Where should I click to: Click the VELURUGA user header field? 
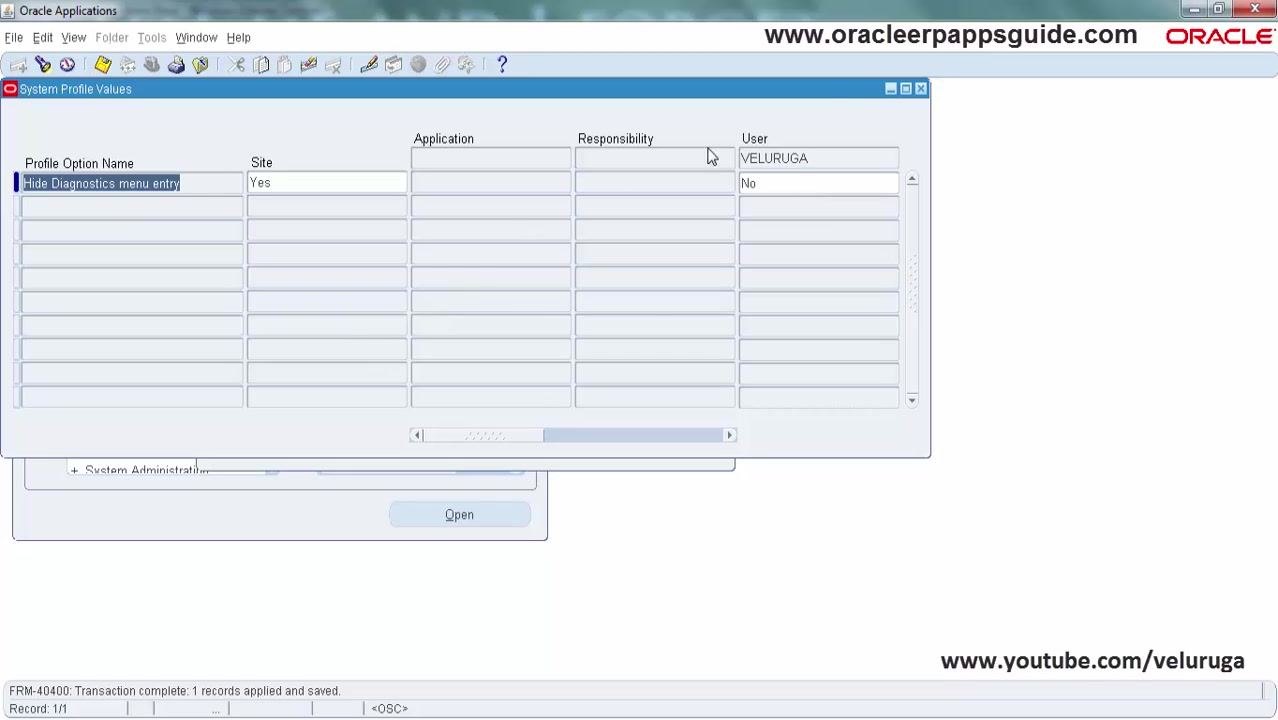pos(819,158)
